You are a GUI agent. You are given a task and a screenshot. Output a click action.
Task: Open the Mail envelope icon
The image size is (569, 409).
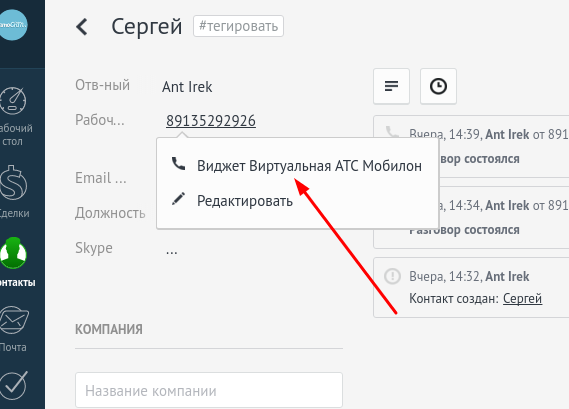click(13, 320)
